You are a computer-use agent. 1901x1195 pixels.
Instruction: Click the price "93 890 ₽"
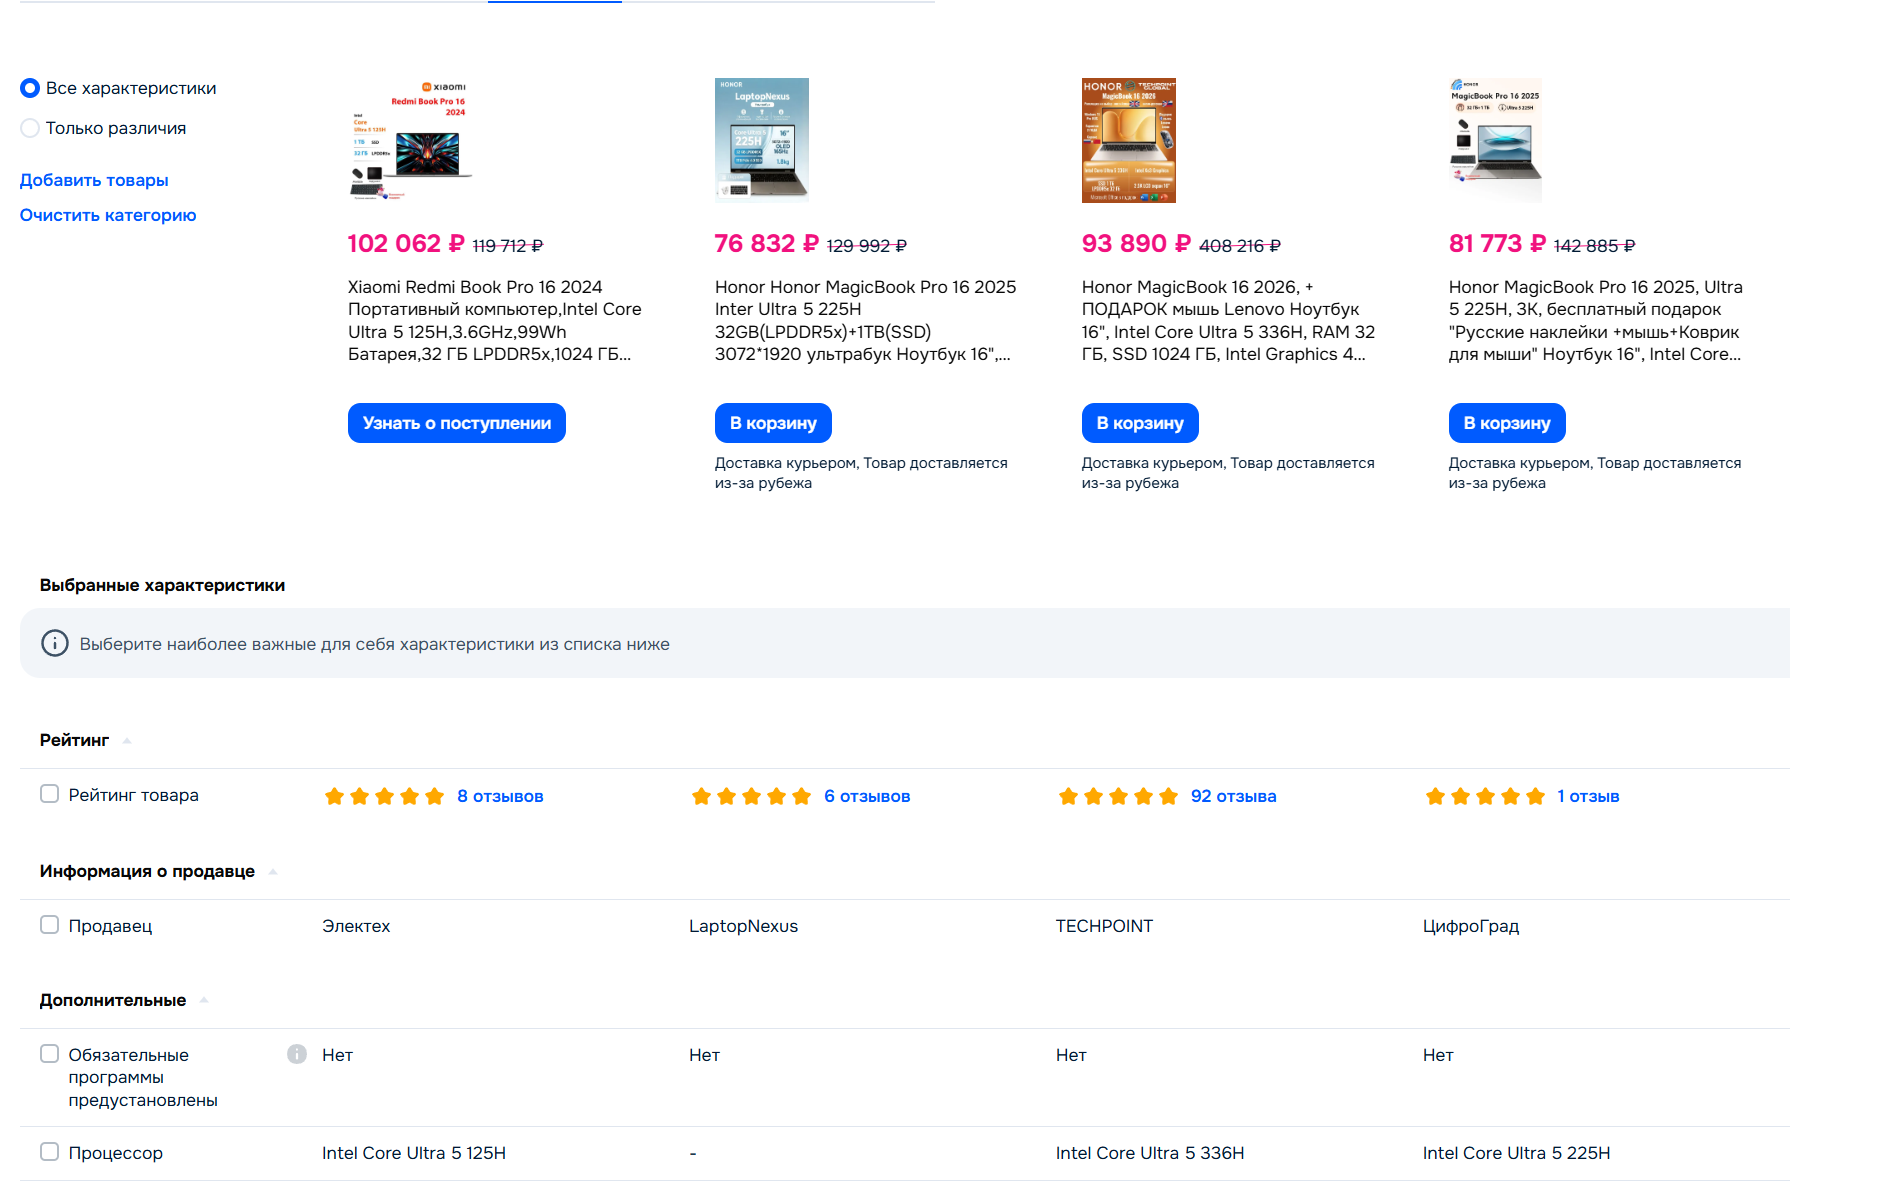coord(1136,244)
